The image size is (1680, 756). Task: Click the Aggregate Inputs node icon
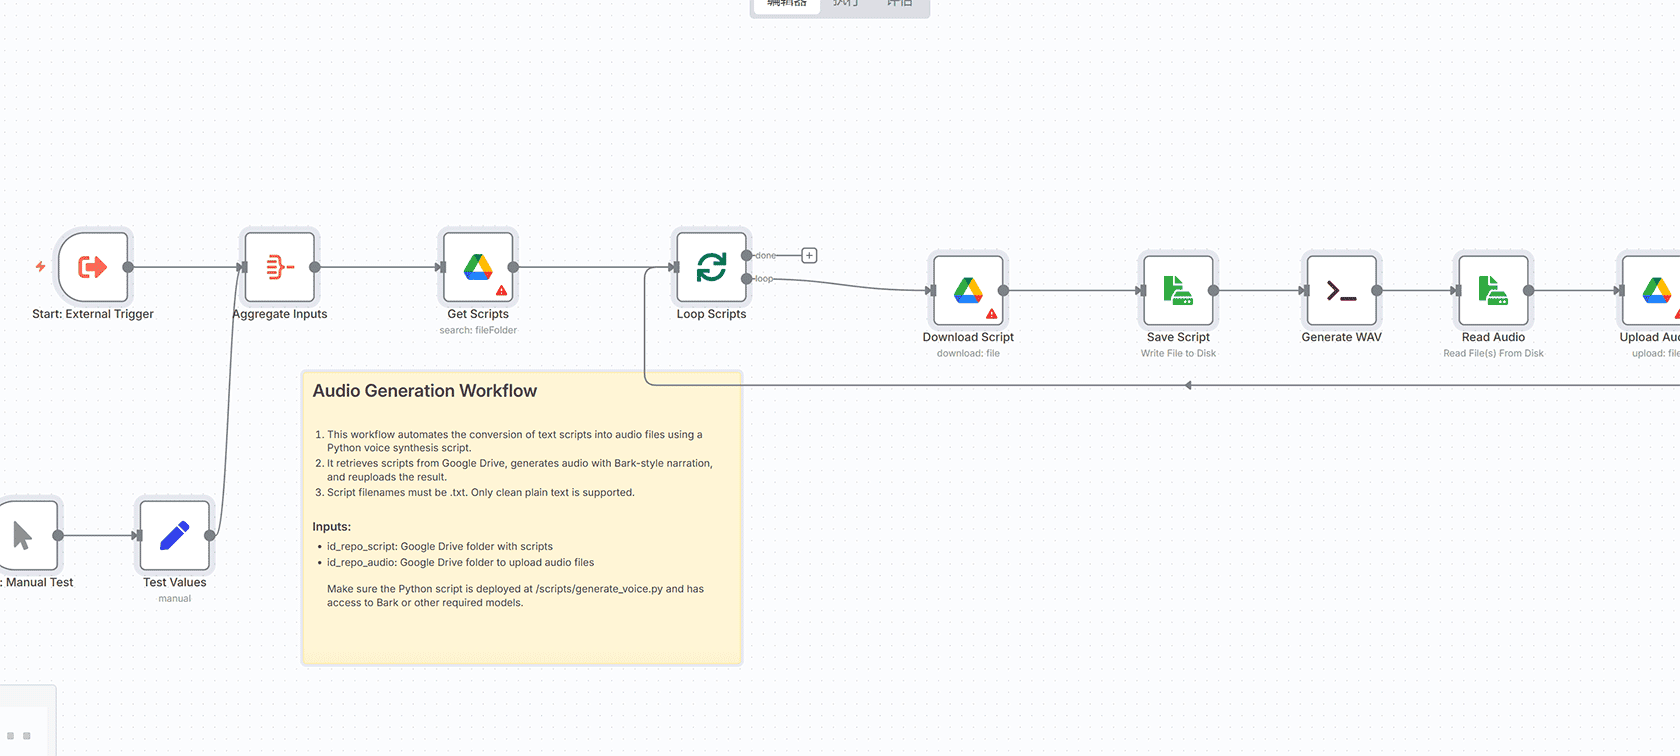tap(280, 267)
